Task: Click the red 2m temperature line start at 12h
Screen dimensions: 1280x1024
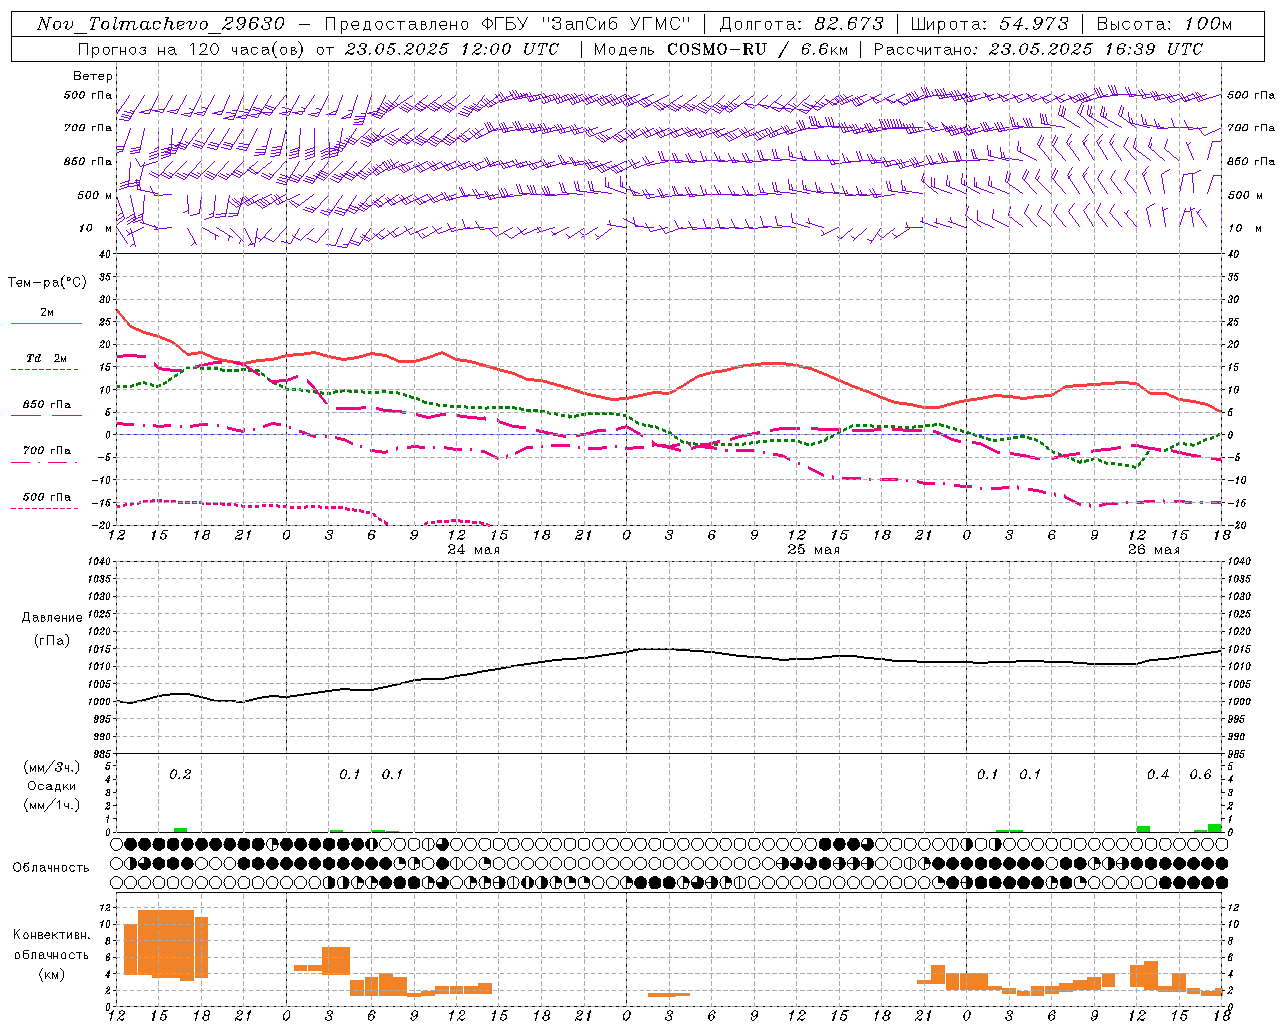Action: 118,310
